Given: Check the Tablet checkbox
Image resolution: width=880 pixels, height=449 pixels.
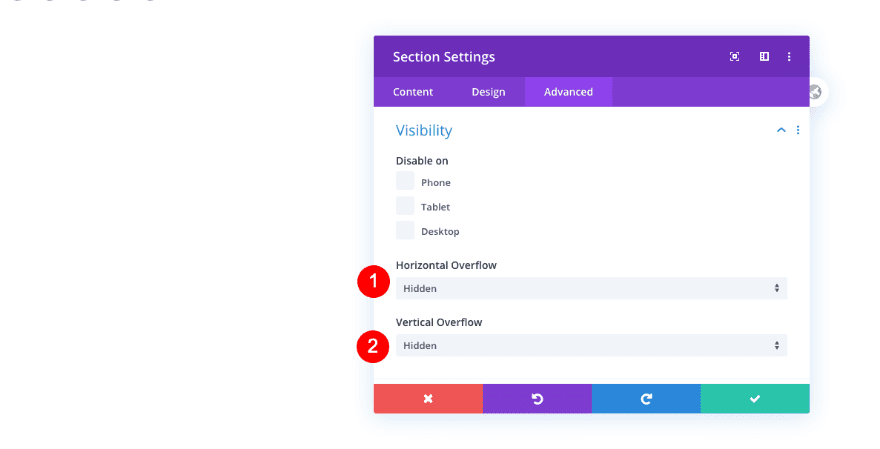Looking at the screenshot, I should click(x=405, y=206).
